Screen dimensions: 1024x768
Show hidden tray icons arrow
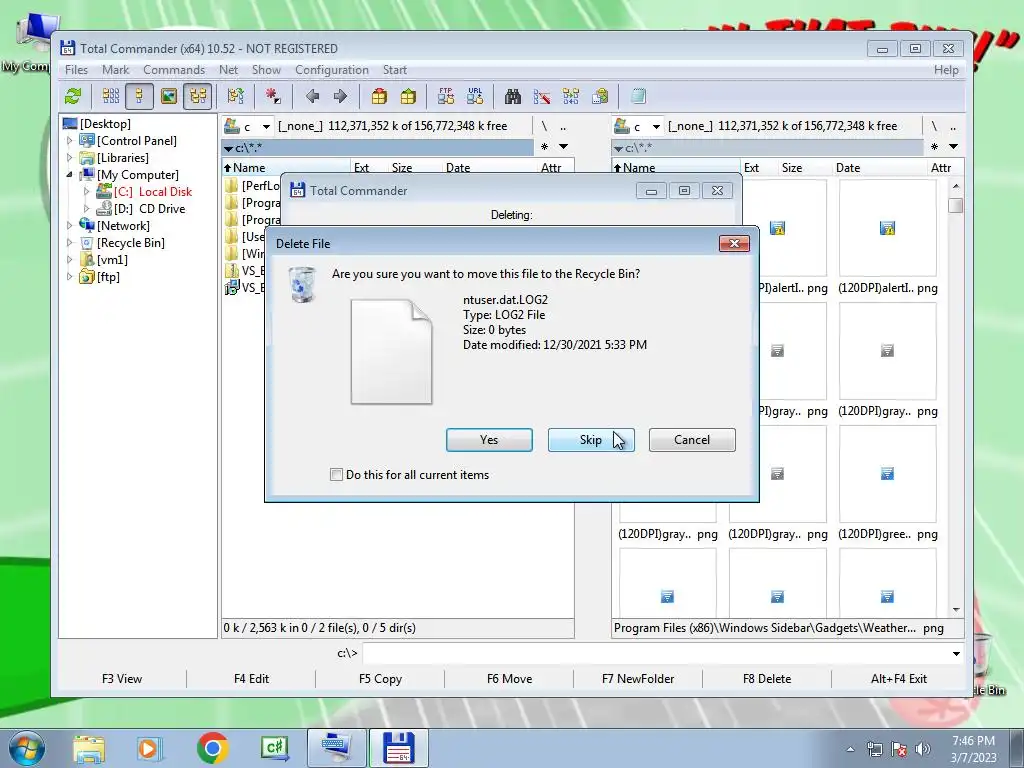(850, 749)
